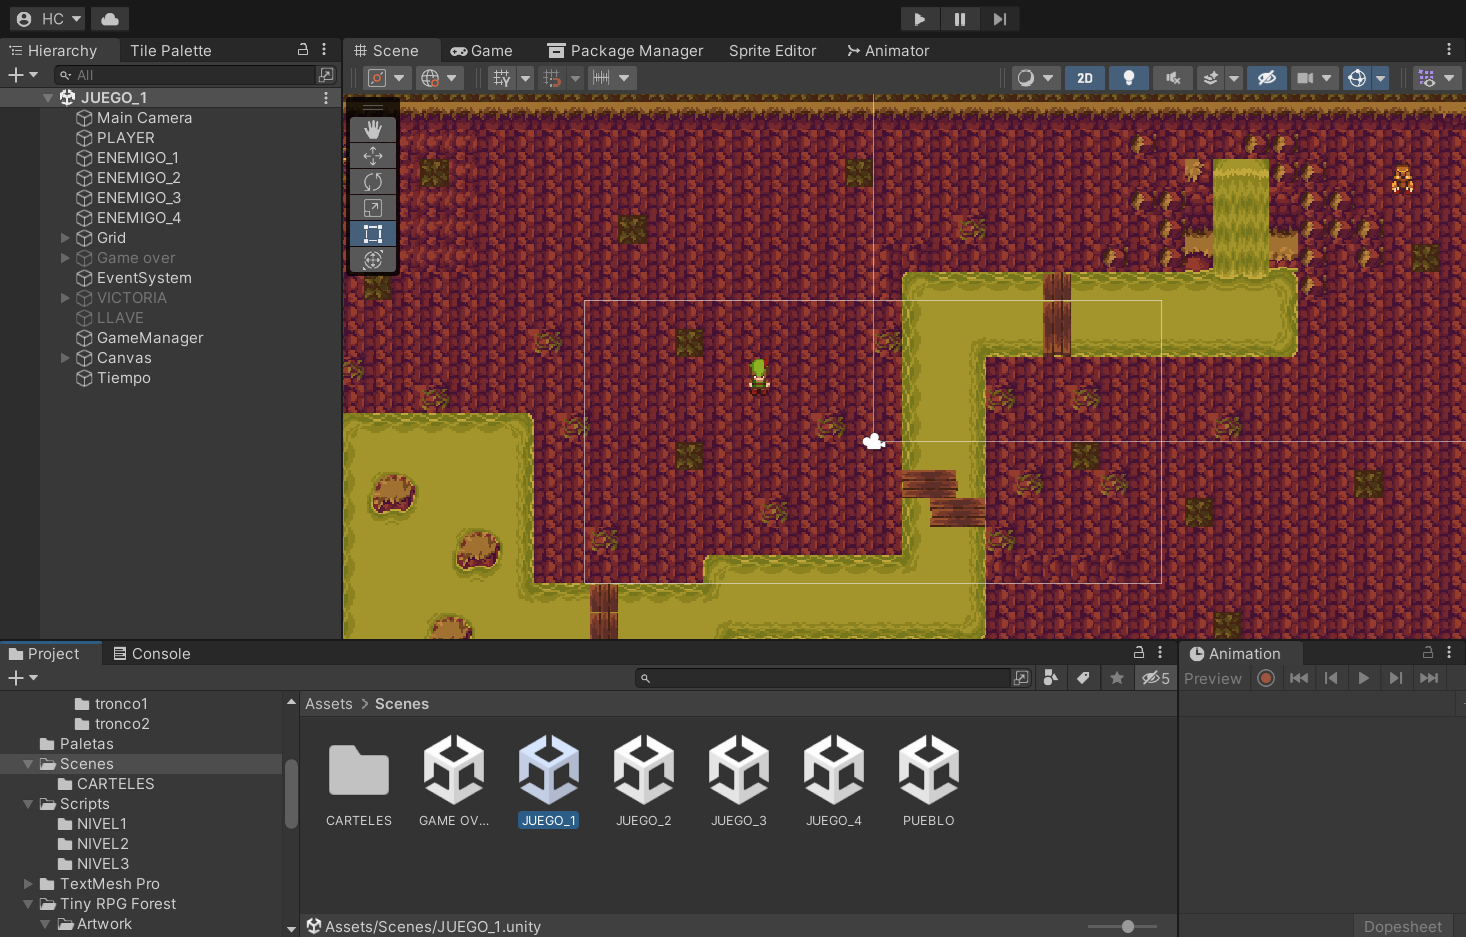Toggle 2D view mode in Scene

1085,78
